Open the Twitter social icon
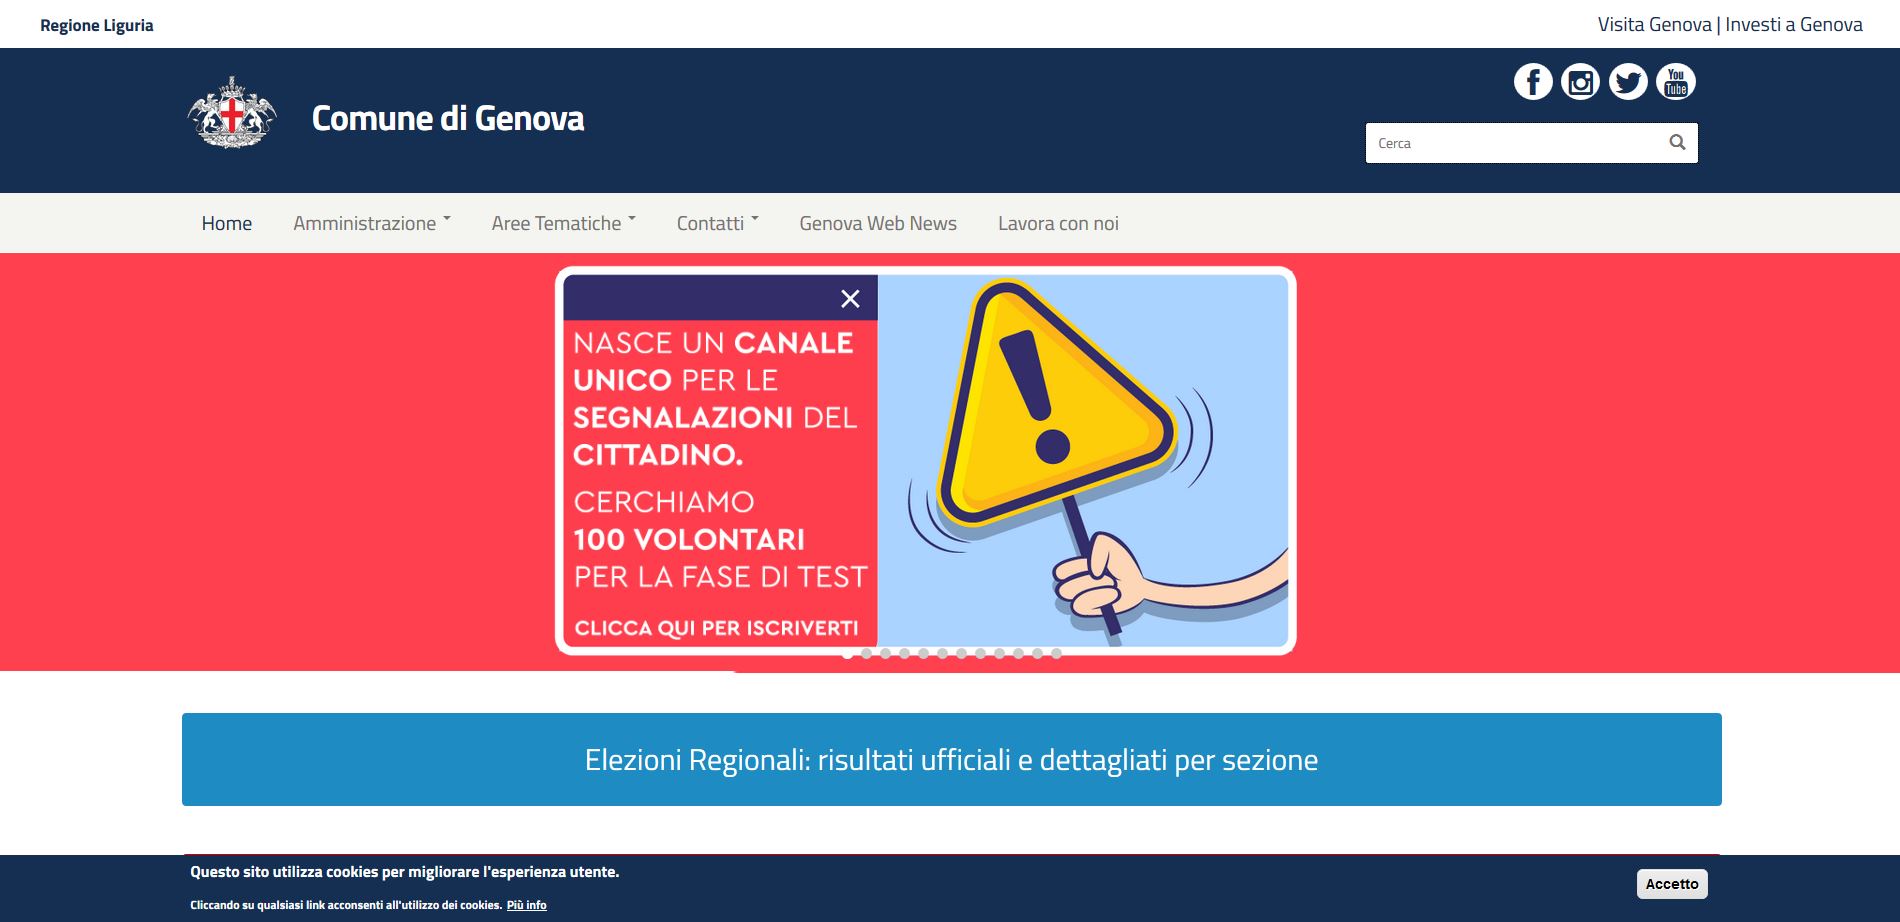 pos(1628,82)
